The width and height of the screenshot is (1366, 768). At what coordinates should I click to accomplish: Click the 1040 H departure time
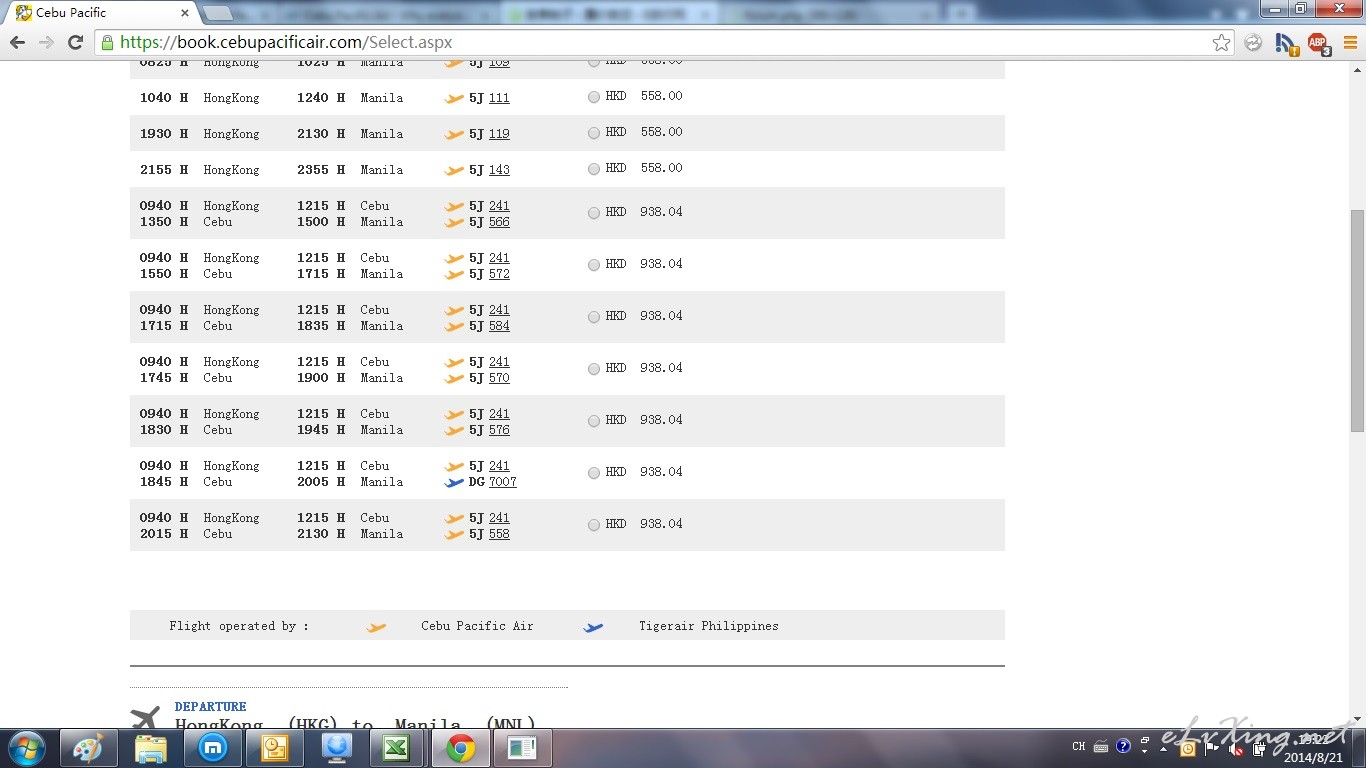click(164, 98)
